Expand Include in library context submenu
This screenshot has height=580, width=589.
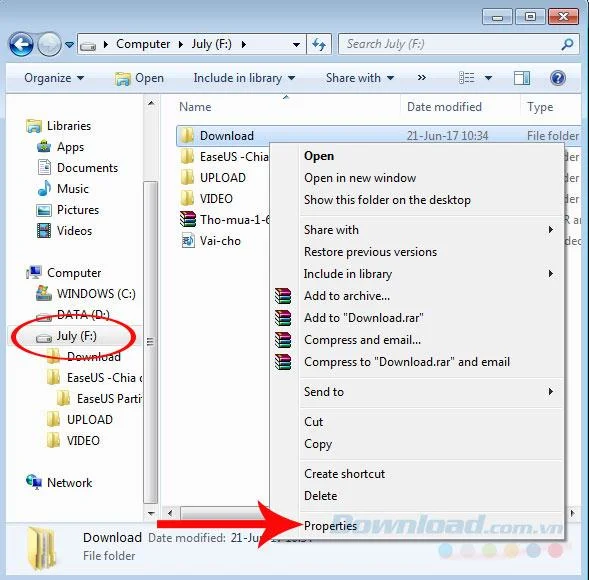[x=428, y=274]
